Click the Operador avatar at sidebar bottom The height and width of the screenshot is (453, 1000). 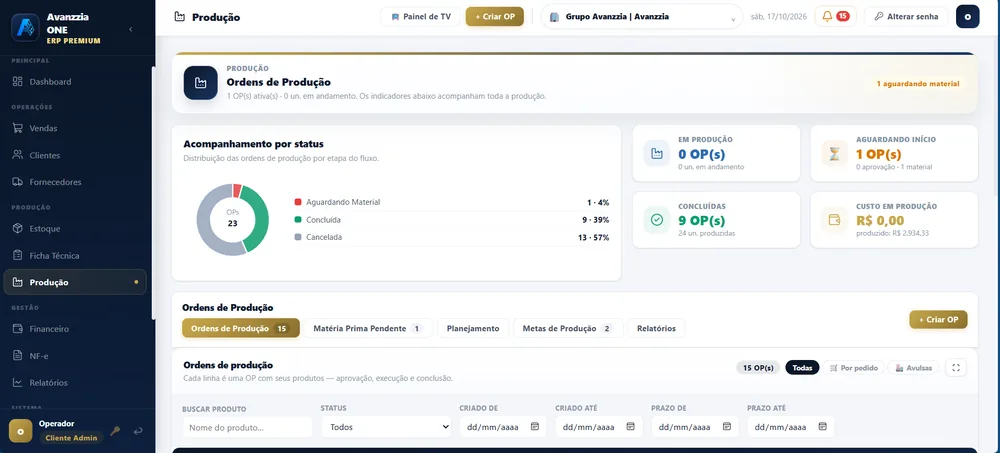[20, 431]
